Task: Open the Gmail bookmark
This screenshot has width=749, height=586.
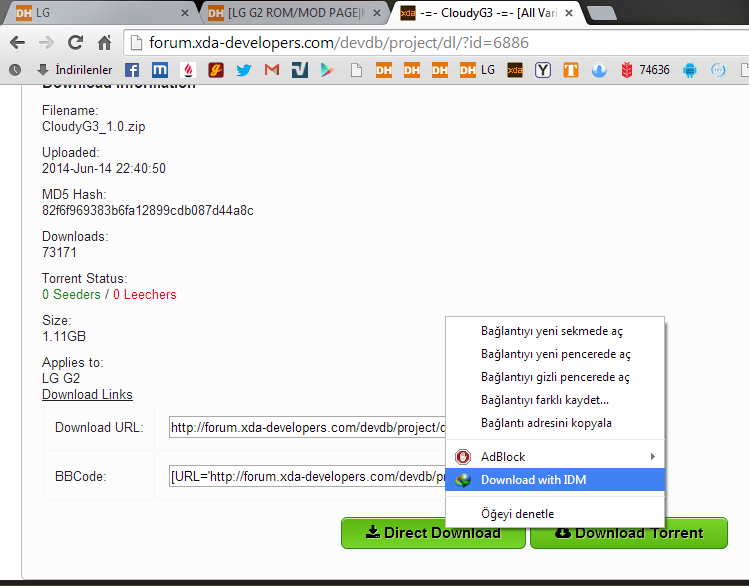Action: pyautogui.click(x=272, y=70)
